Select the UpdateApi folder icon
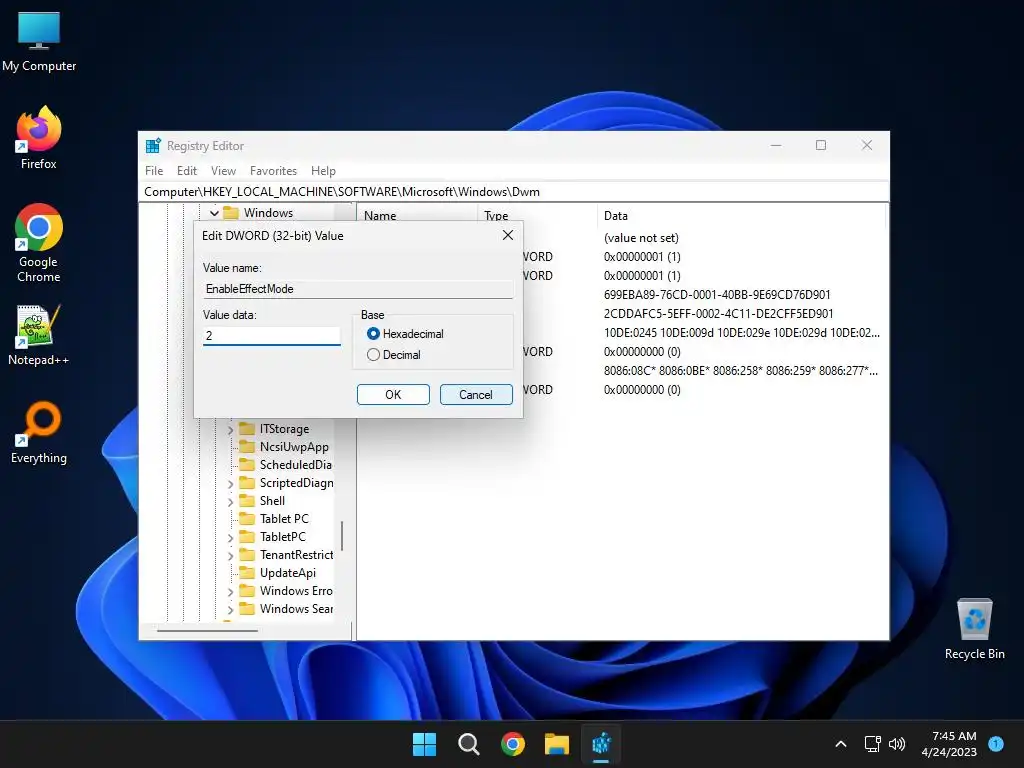This screenshot has width=1024, height=768. [246, 573]
